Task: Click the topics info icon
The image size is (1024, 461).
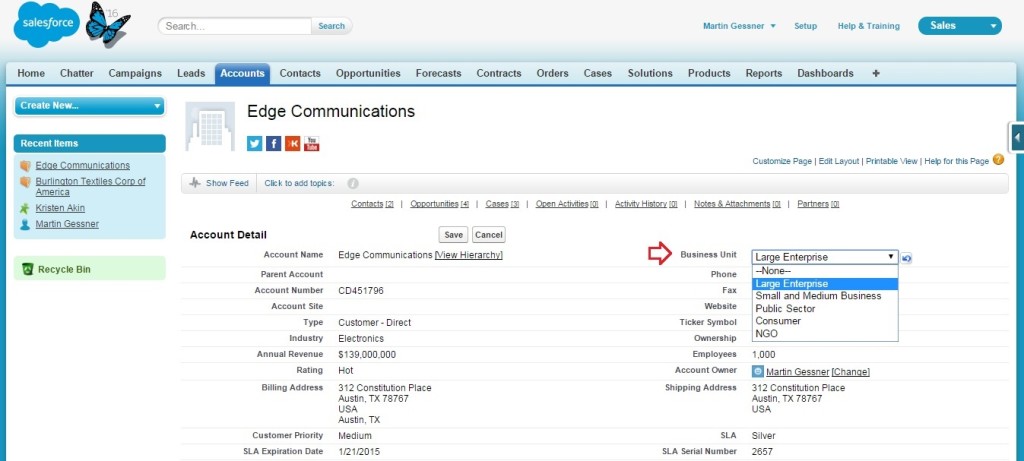Action: [x=353, y=184]
